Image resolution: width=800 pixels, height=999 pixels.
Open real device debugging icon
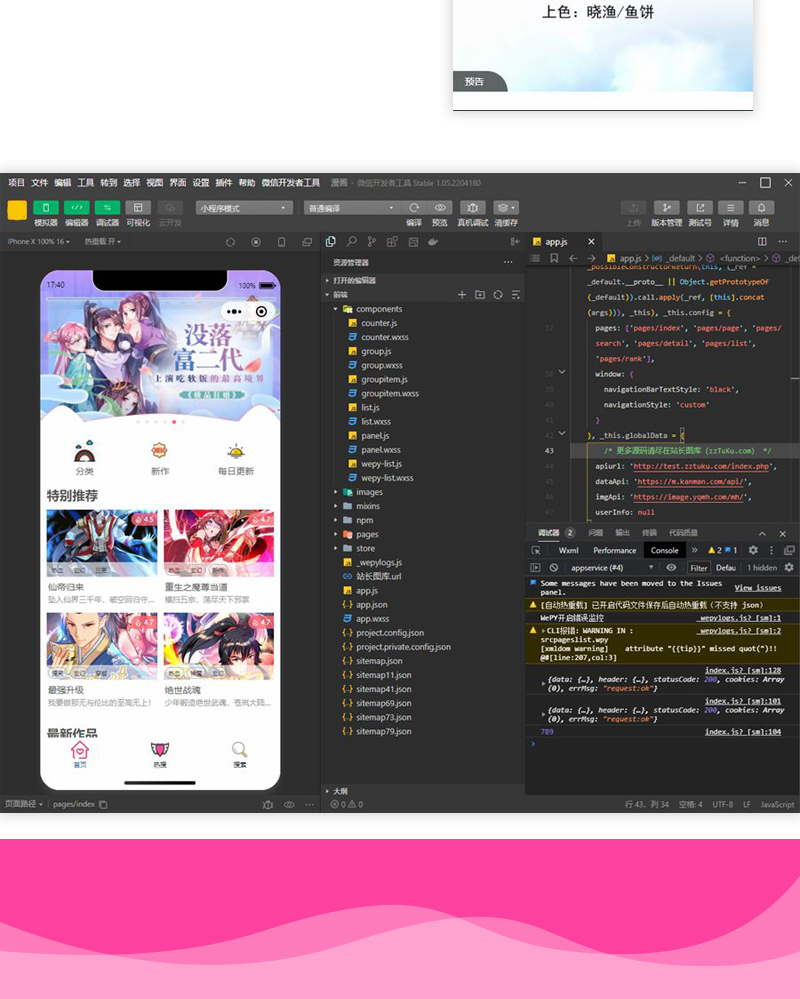coord(472,208)
